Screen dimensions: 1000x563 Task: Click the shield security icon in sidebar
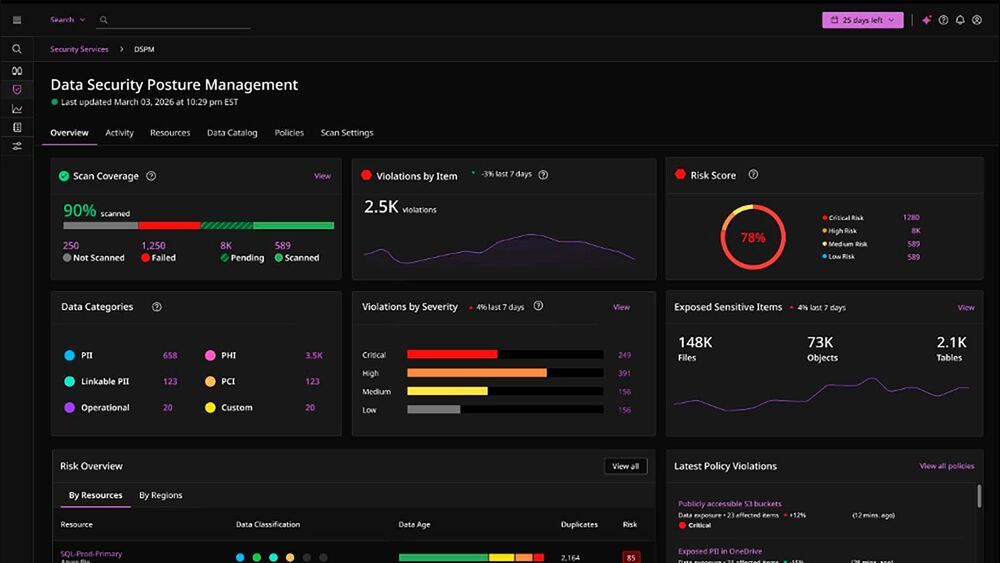(17, 90)
